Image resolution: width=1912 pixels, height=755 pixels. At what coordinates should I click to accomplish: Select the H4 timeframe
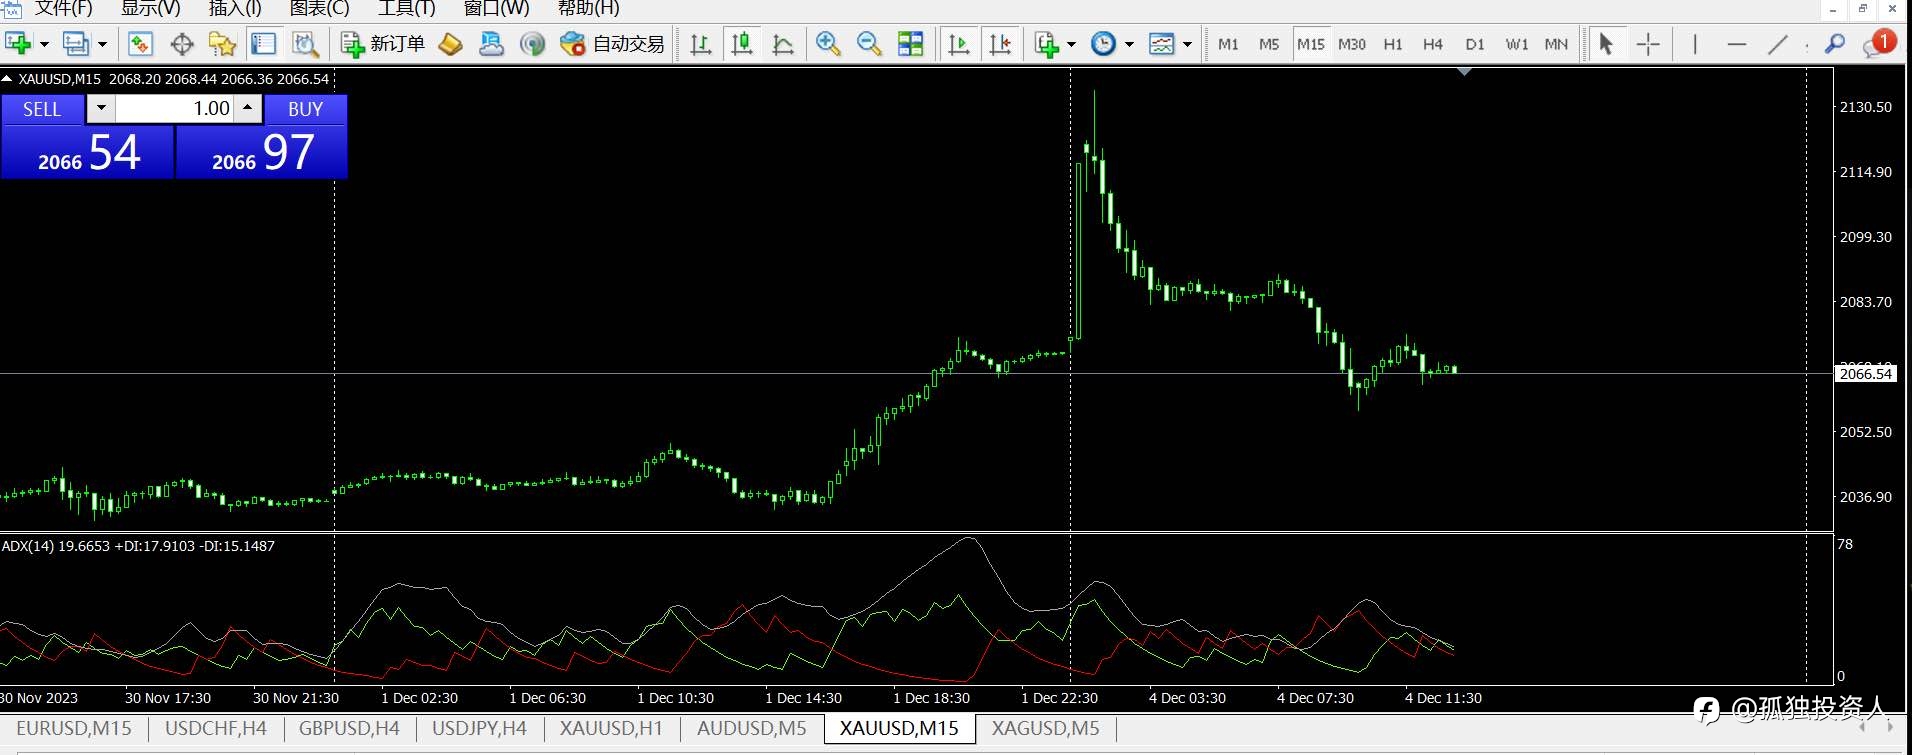[1433, 44]
